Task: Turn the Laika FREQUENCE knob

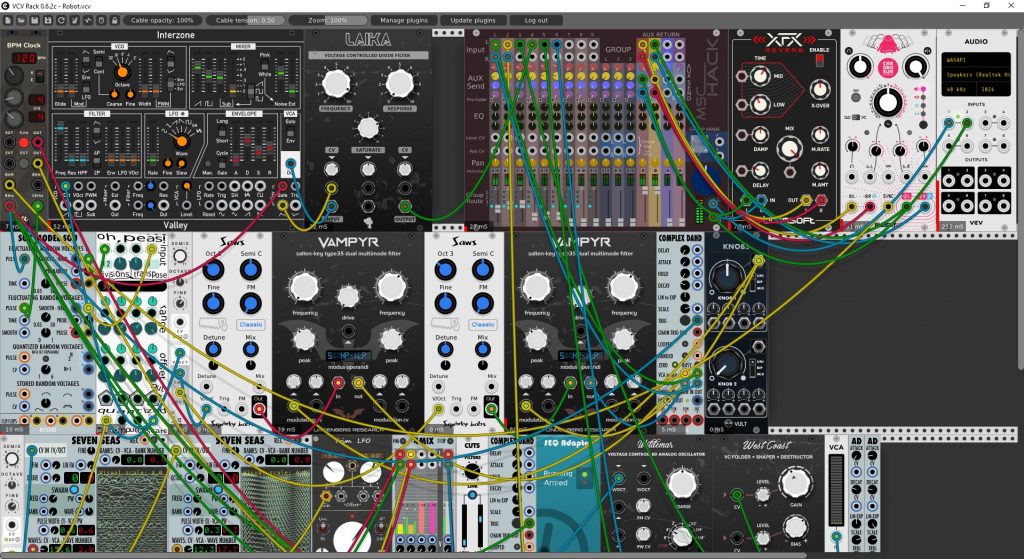Action: pos(336,83)
